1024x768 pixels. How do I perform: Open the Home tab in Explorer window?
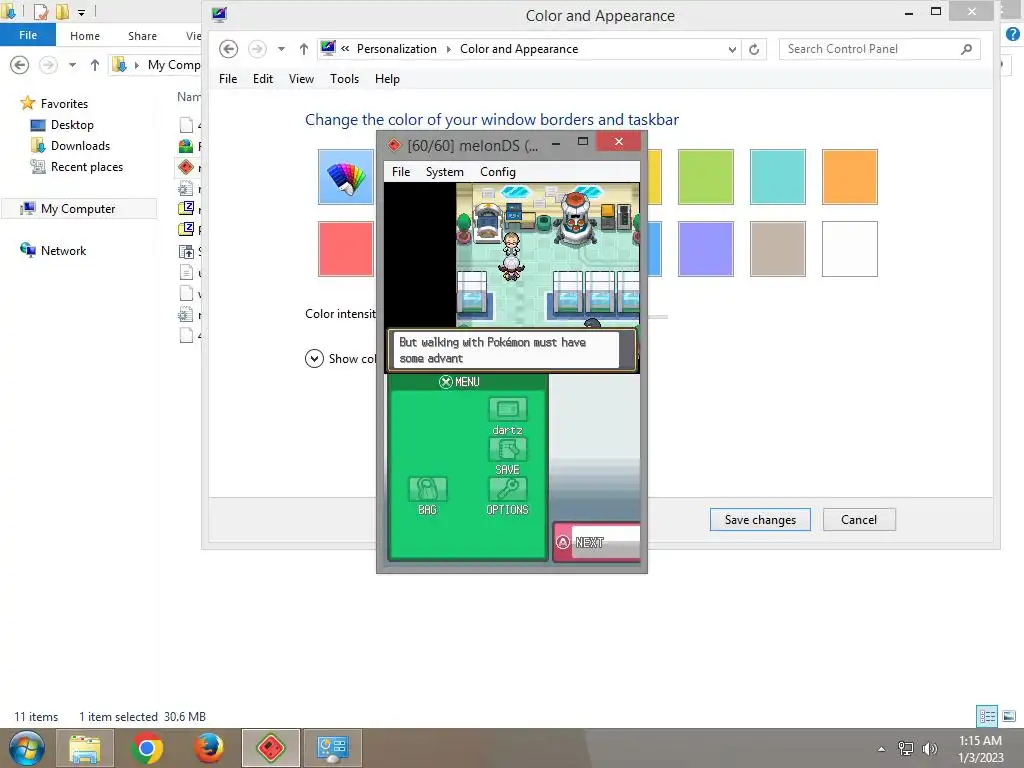(x=85, y=36)
